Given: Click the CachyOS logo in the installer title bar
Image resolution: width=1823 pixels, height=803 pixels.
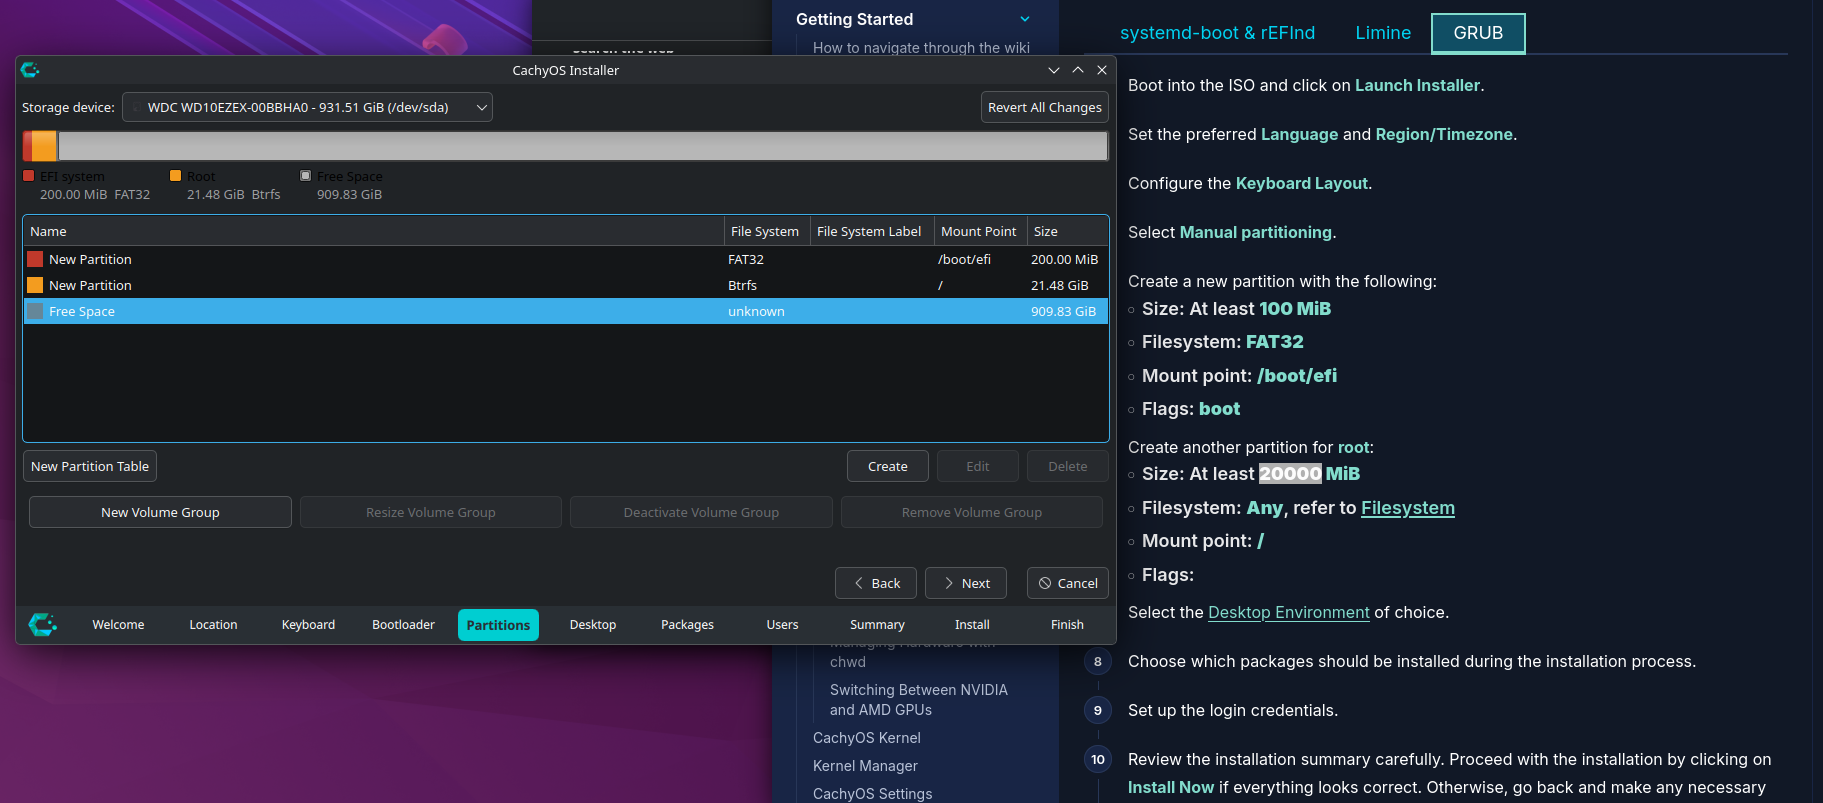Looking at the screenshot, I should tap(30, 70).
